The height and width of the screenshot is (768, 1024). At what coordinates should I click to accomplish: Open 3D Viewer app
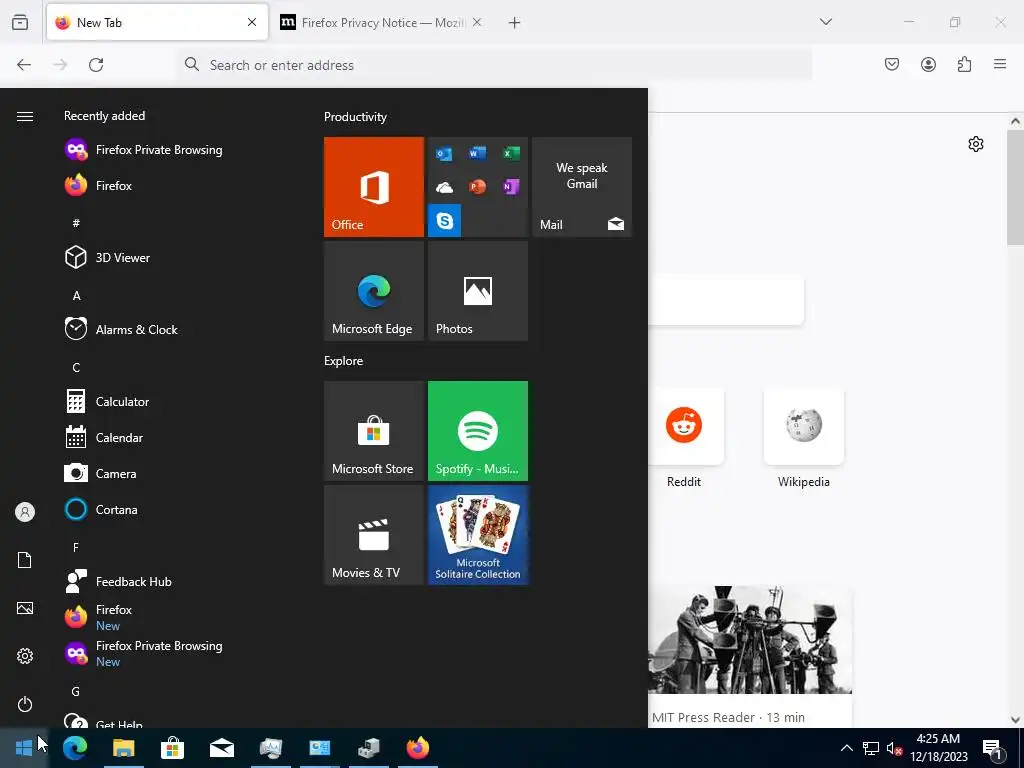click(x=107, y=257)
